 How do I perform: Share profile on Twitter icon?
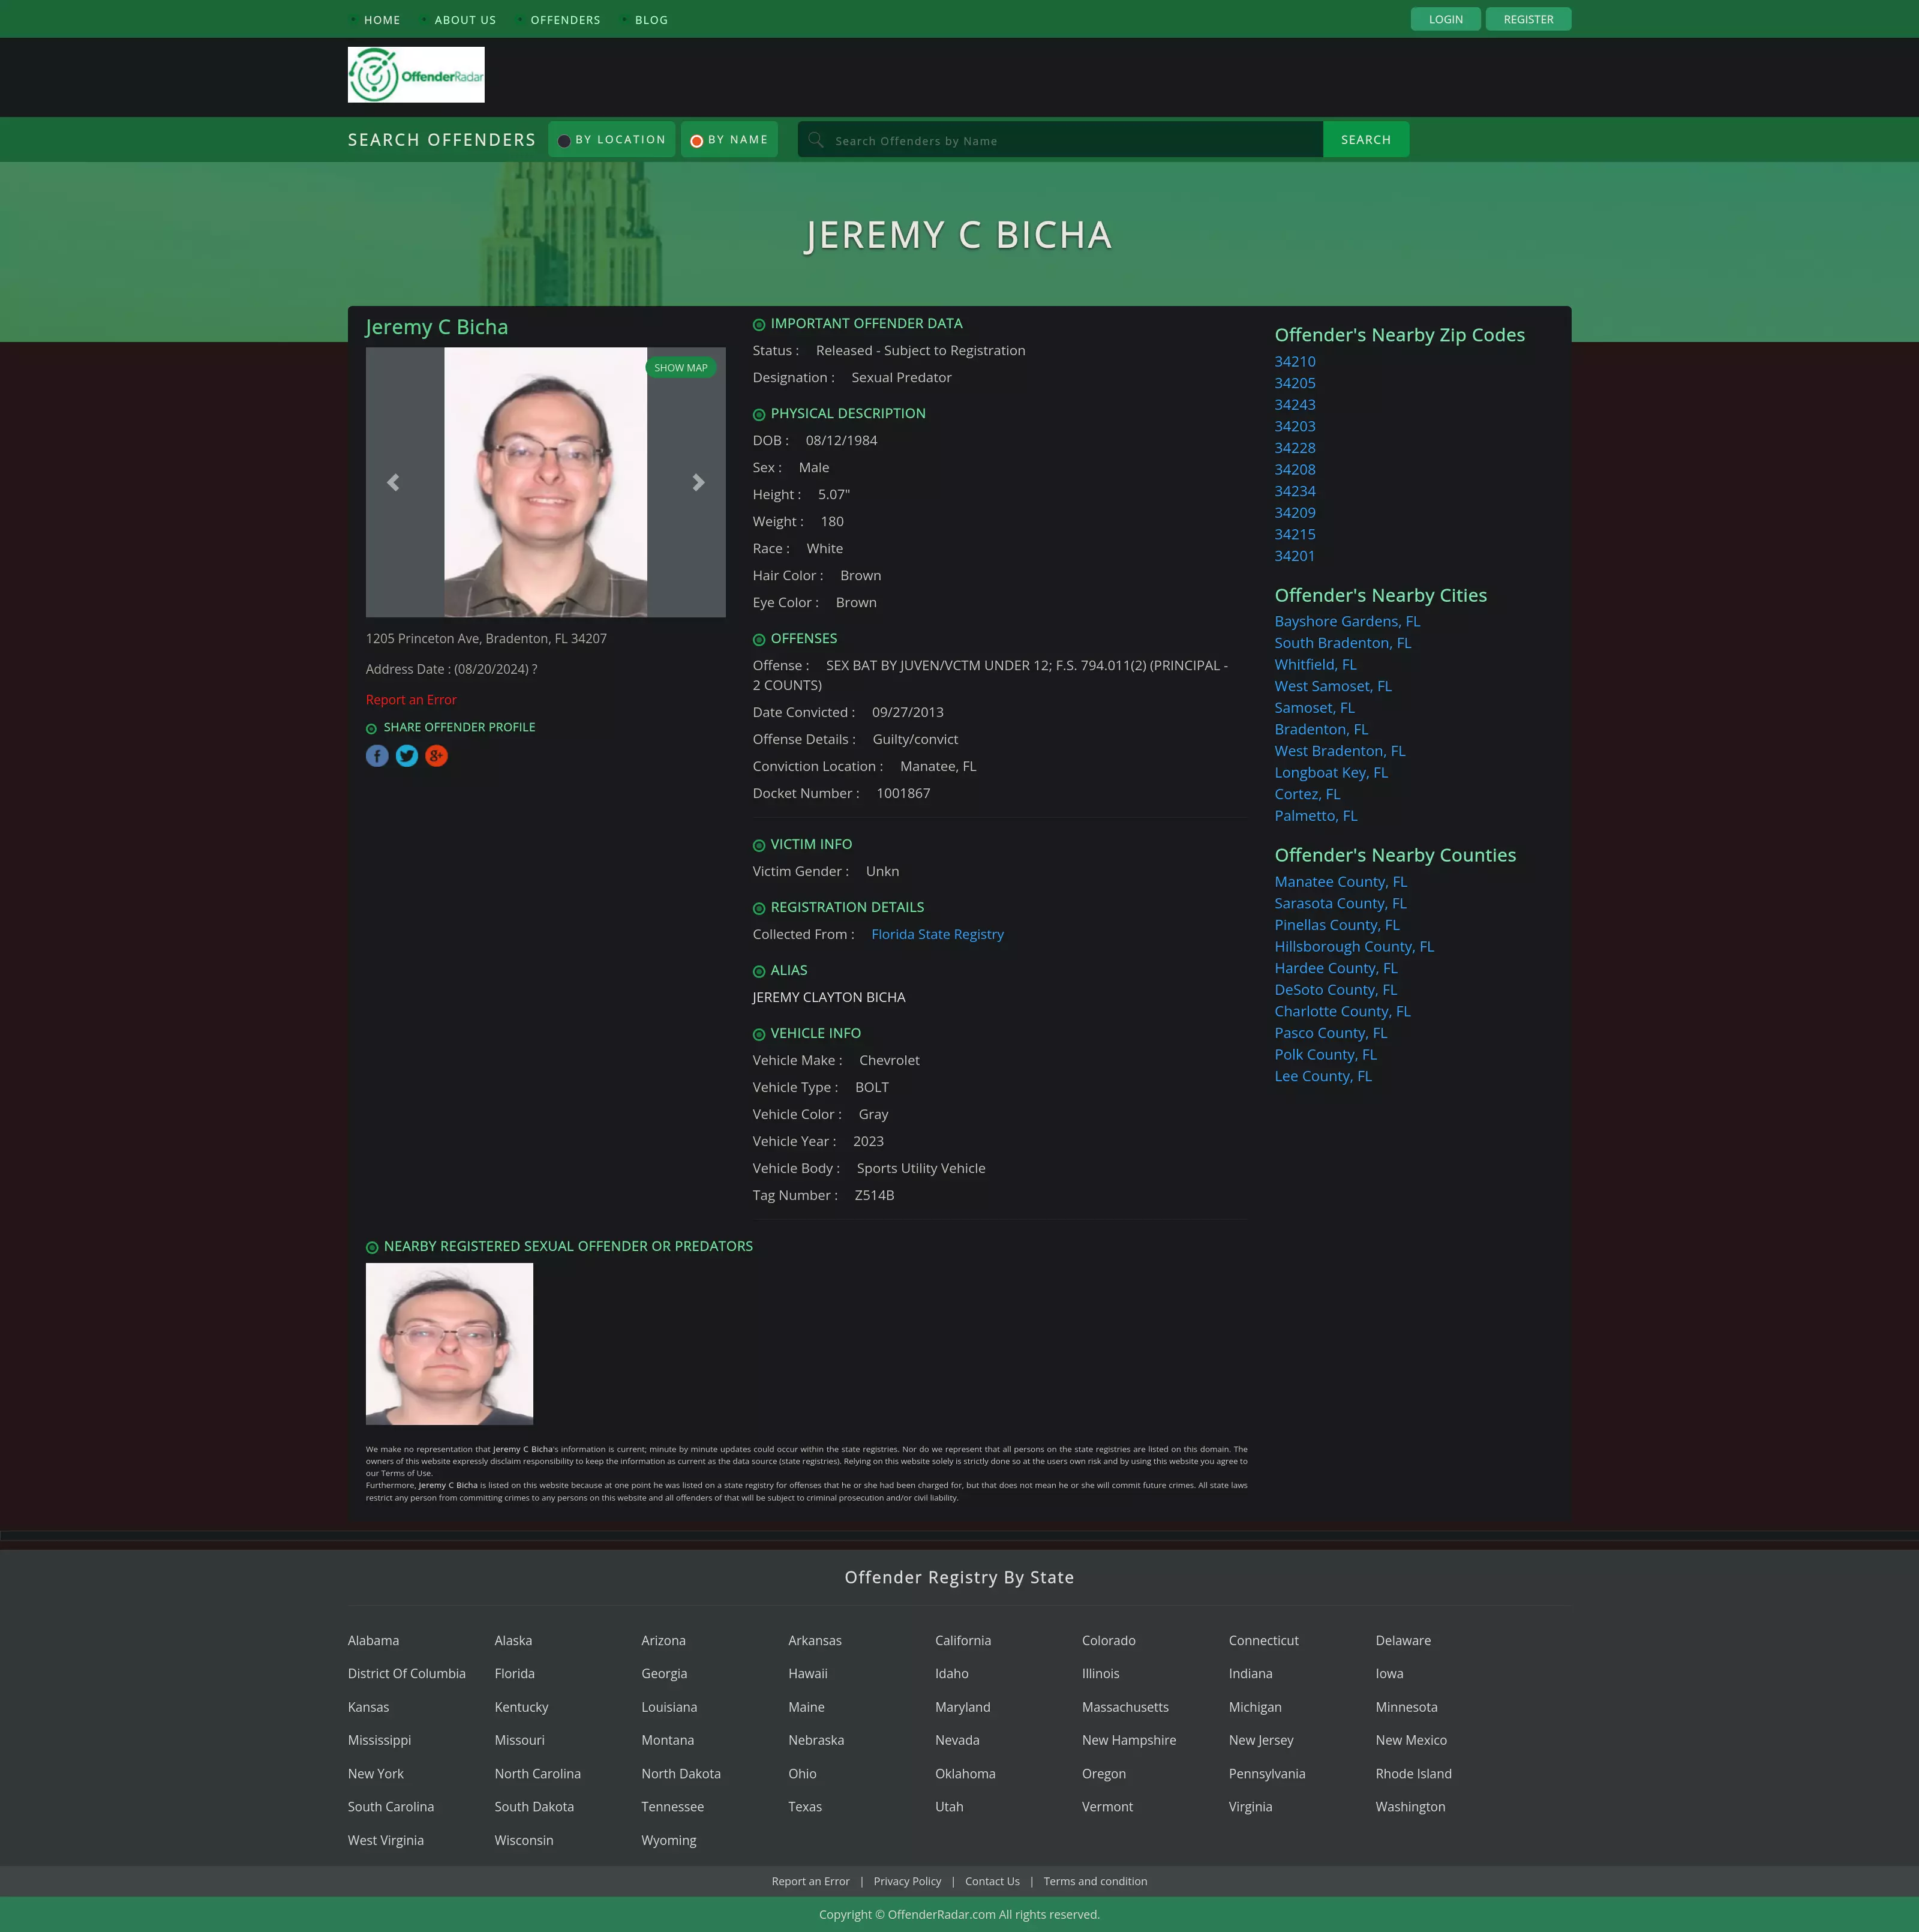(407, 756)
